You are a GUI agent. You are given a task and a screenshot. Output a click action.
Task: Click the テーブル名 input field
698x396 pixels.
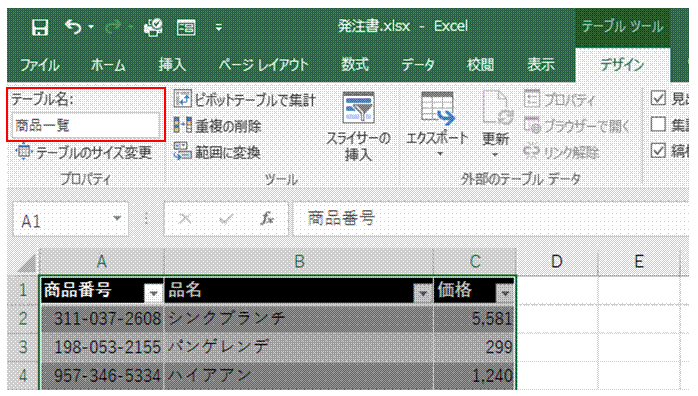(x=86, y=125)
